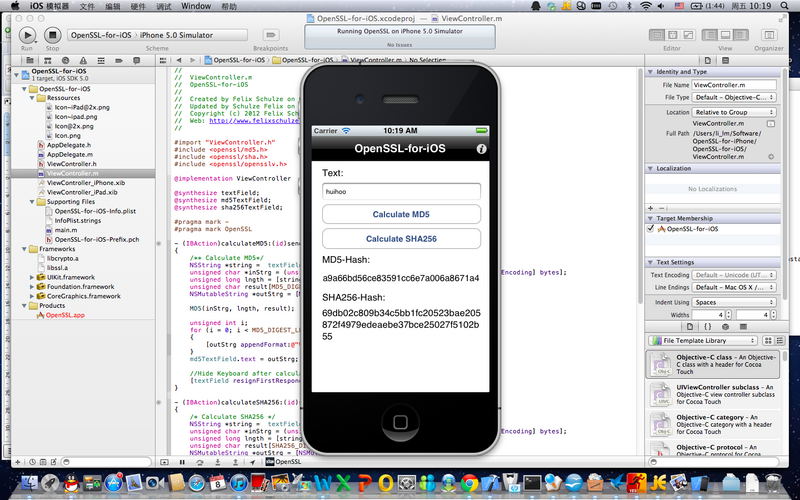
Task: Tap Calculate SHA256 in the simulator
Action: [401, 239]
